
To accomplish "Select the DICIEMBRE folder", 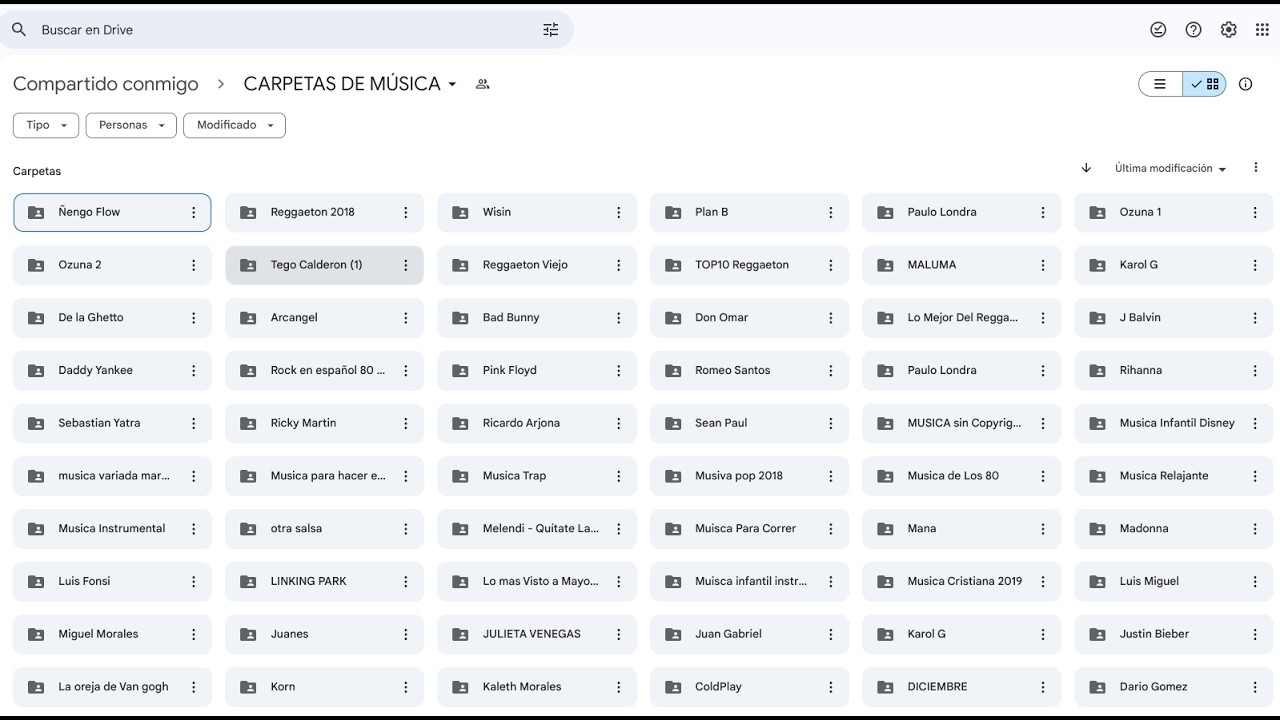I will (961, 687).
